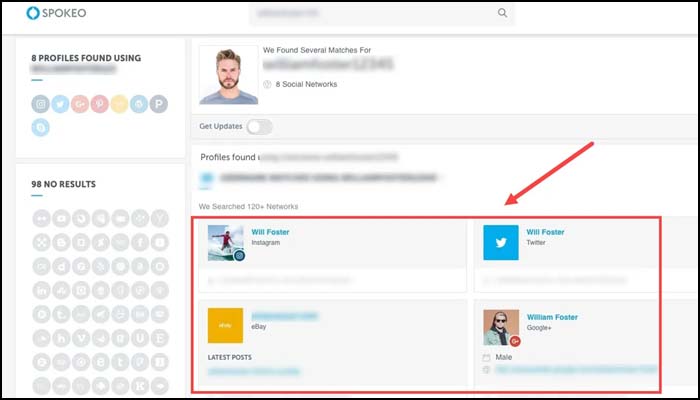This screenshot has width=700, height=400.
Task: Open the gray 'P' icon under profiles found
Action: pos(158,104)
